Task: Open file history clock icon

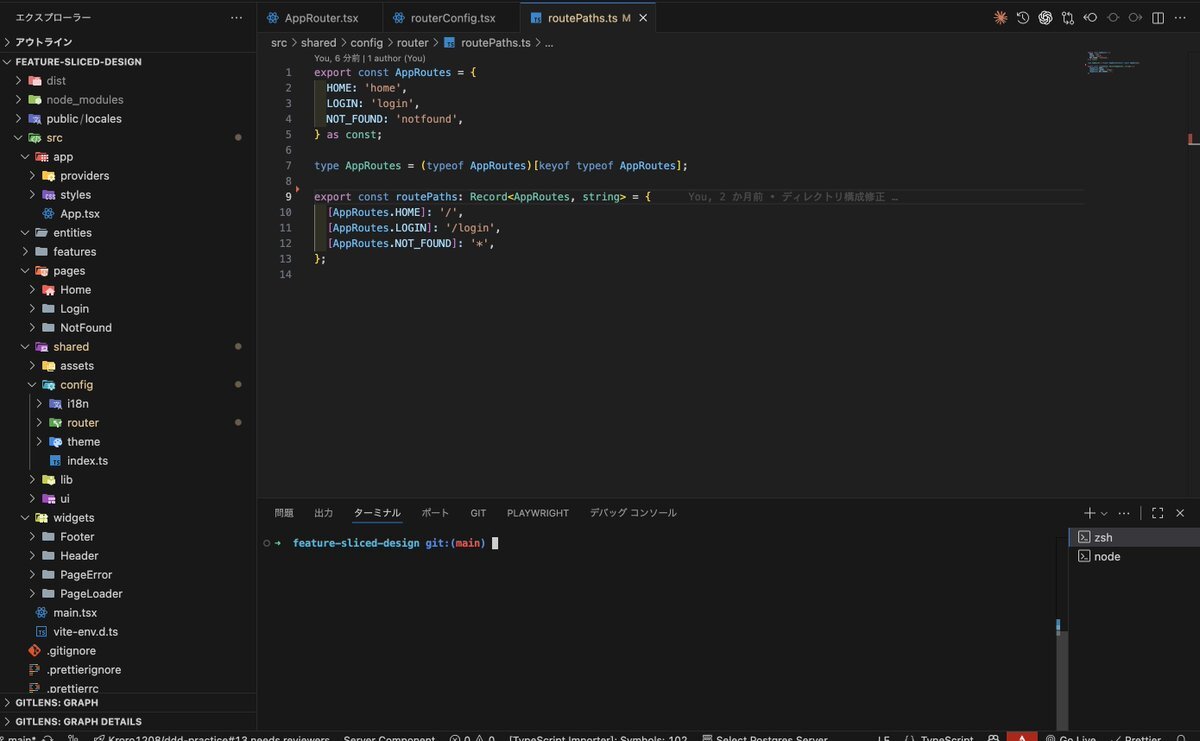Action: 1023,18
